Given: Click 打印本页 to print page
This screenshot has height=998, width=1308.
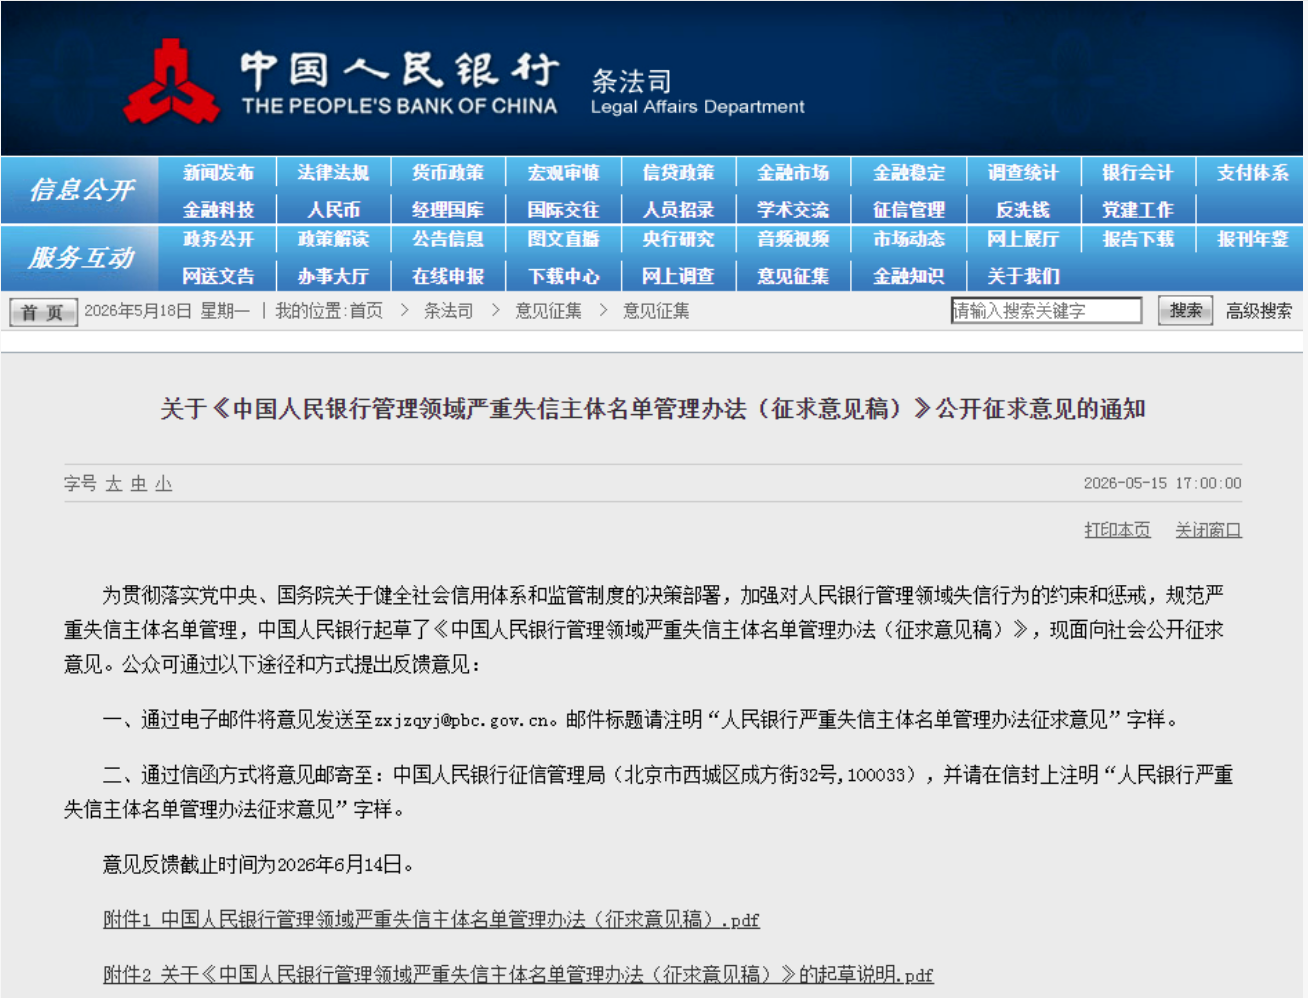Looking at the screenshot, I should coord(1117,530).
